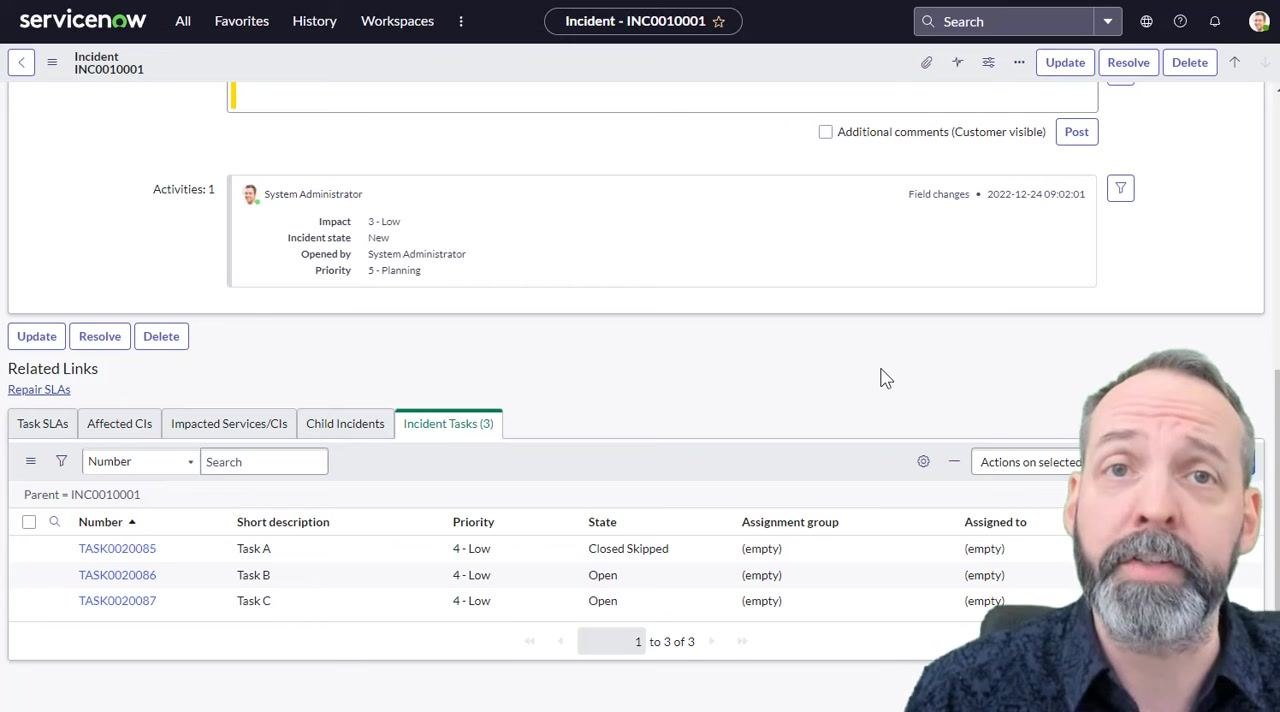Open the list personalize gear icon
This screenshot has width=1280, height=712.
(923, 461)
